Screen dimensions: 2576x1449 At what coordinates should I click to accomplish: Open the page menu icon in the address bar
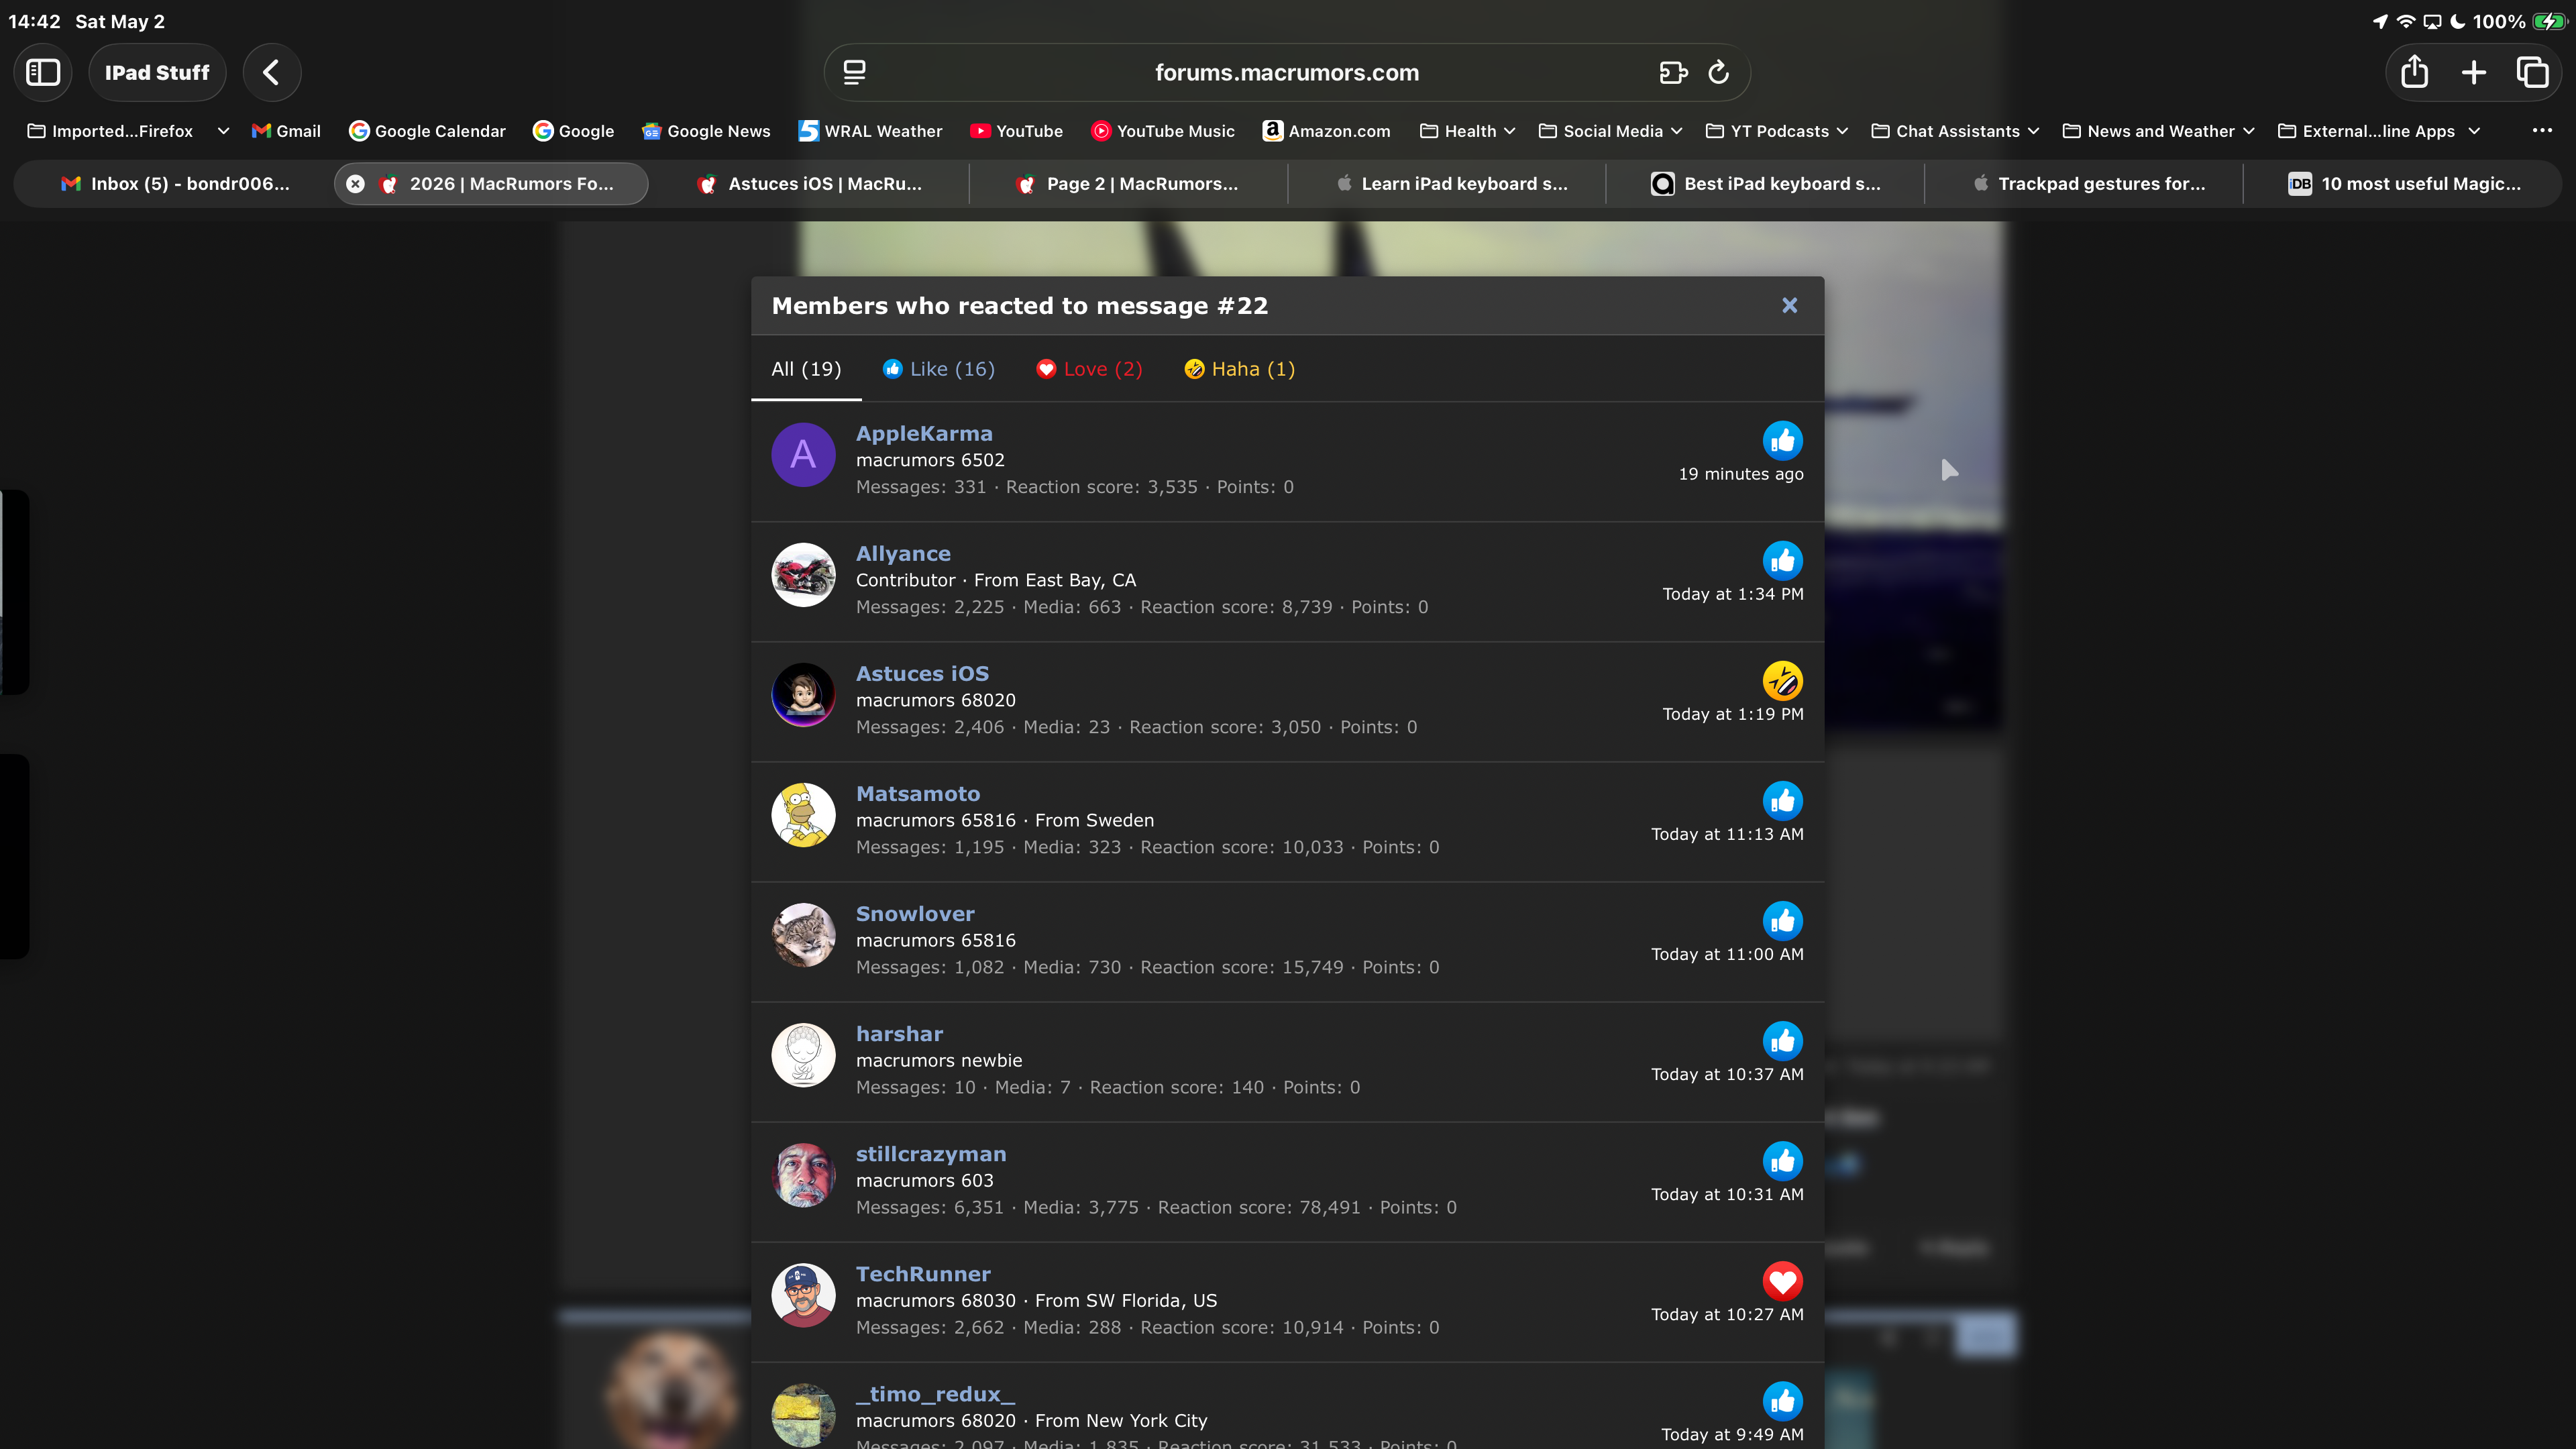(854, 72)
